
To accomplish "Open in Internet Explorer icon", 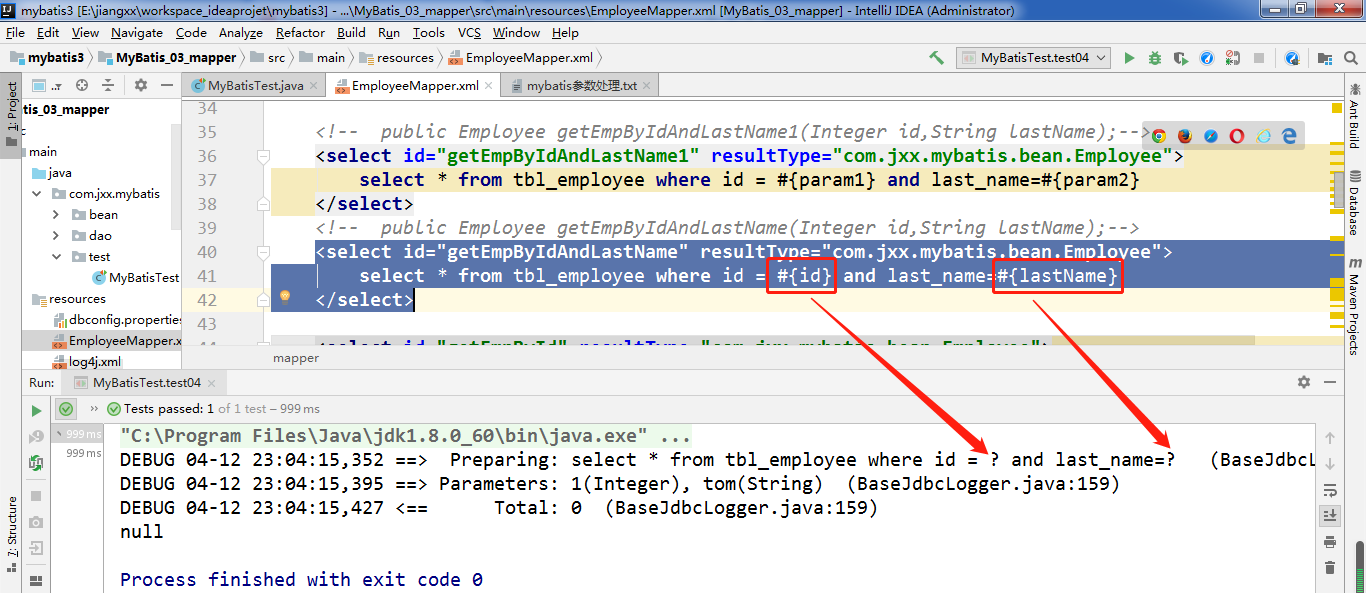I will click(x=1264, y=136).
